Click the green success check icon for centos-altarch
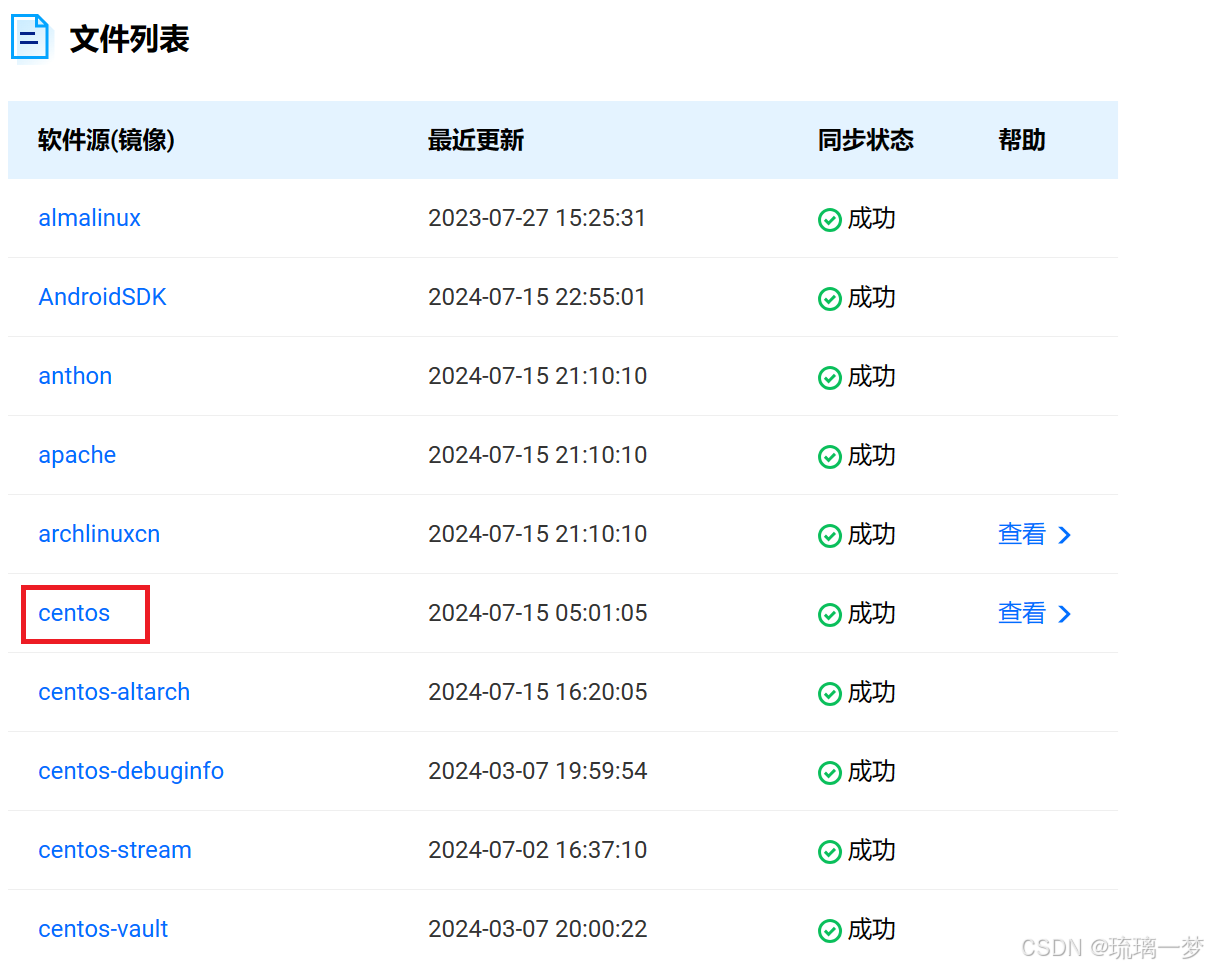 [x=829, y=694]
